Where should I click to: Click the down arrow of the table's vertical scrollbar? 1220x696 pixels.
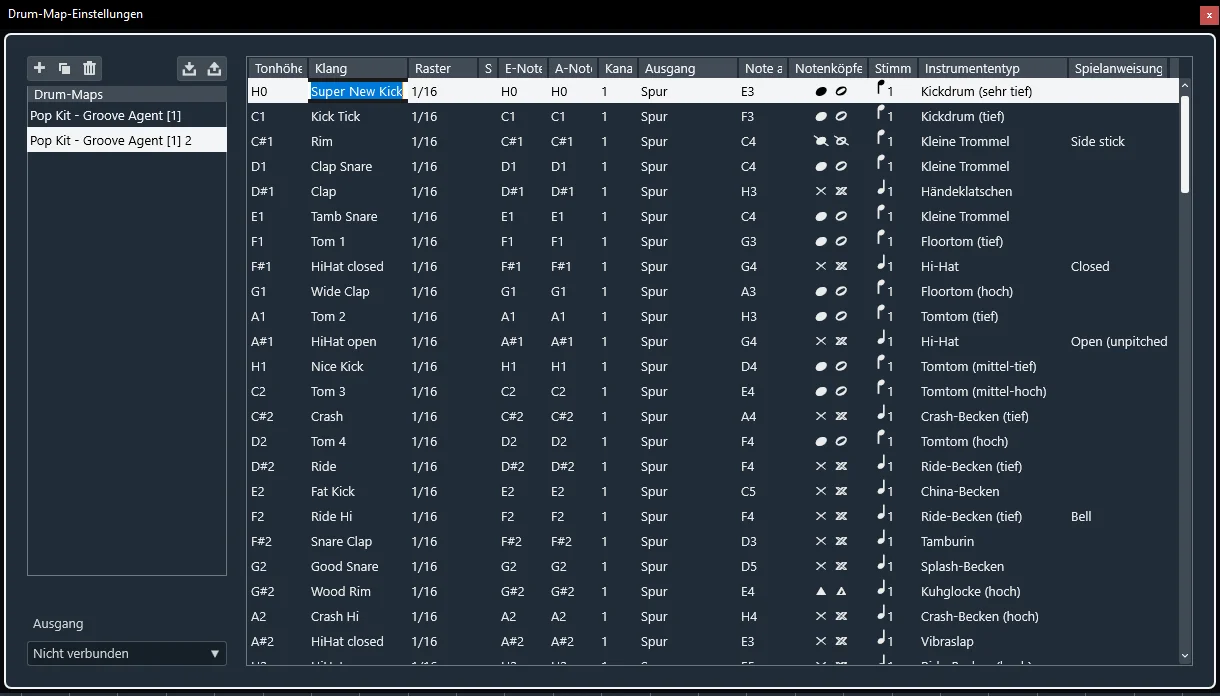(1185, 656)
